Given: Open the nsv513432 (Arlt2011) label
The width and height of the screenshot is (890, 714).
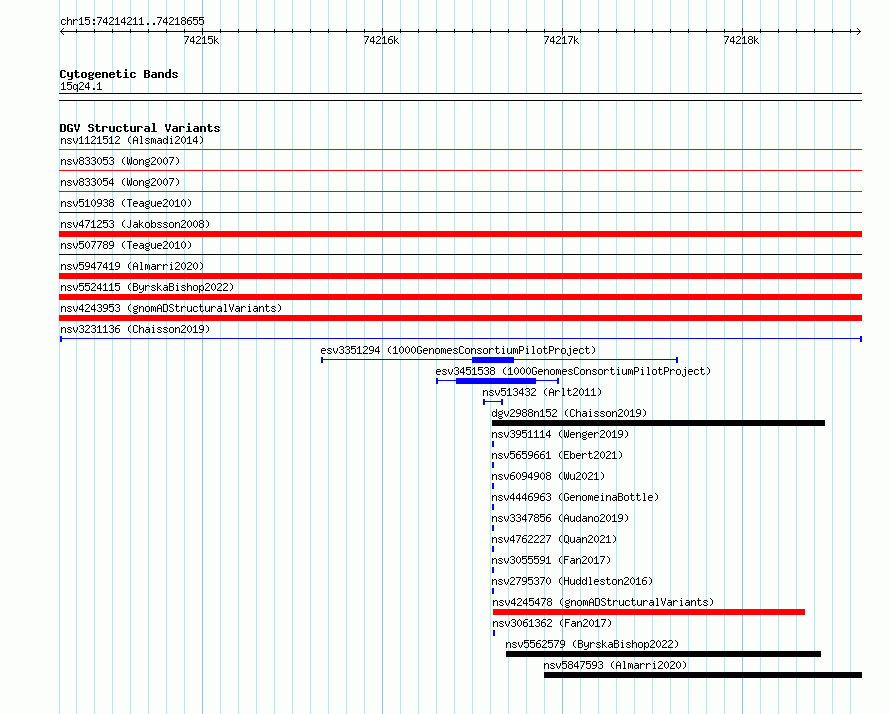Looking at the screenshot, I should [542, 392].
